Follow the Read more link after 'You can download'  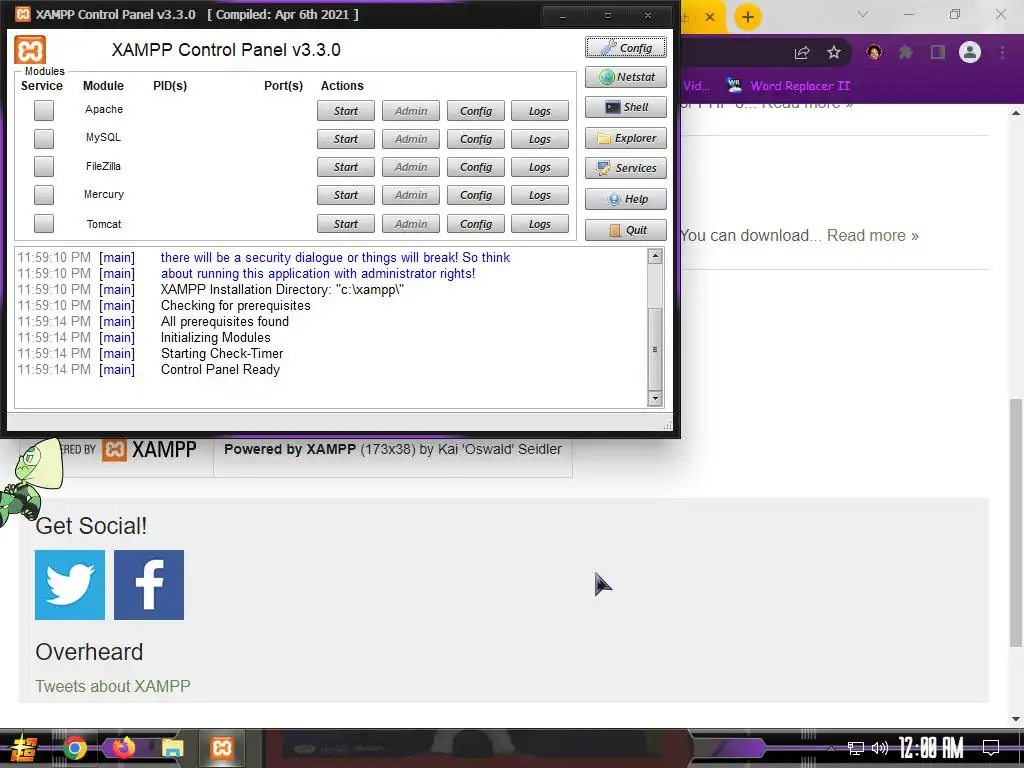click(872, 235)
